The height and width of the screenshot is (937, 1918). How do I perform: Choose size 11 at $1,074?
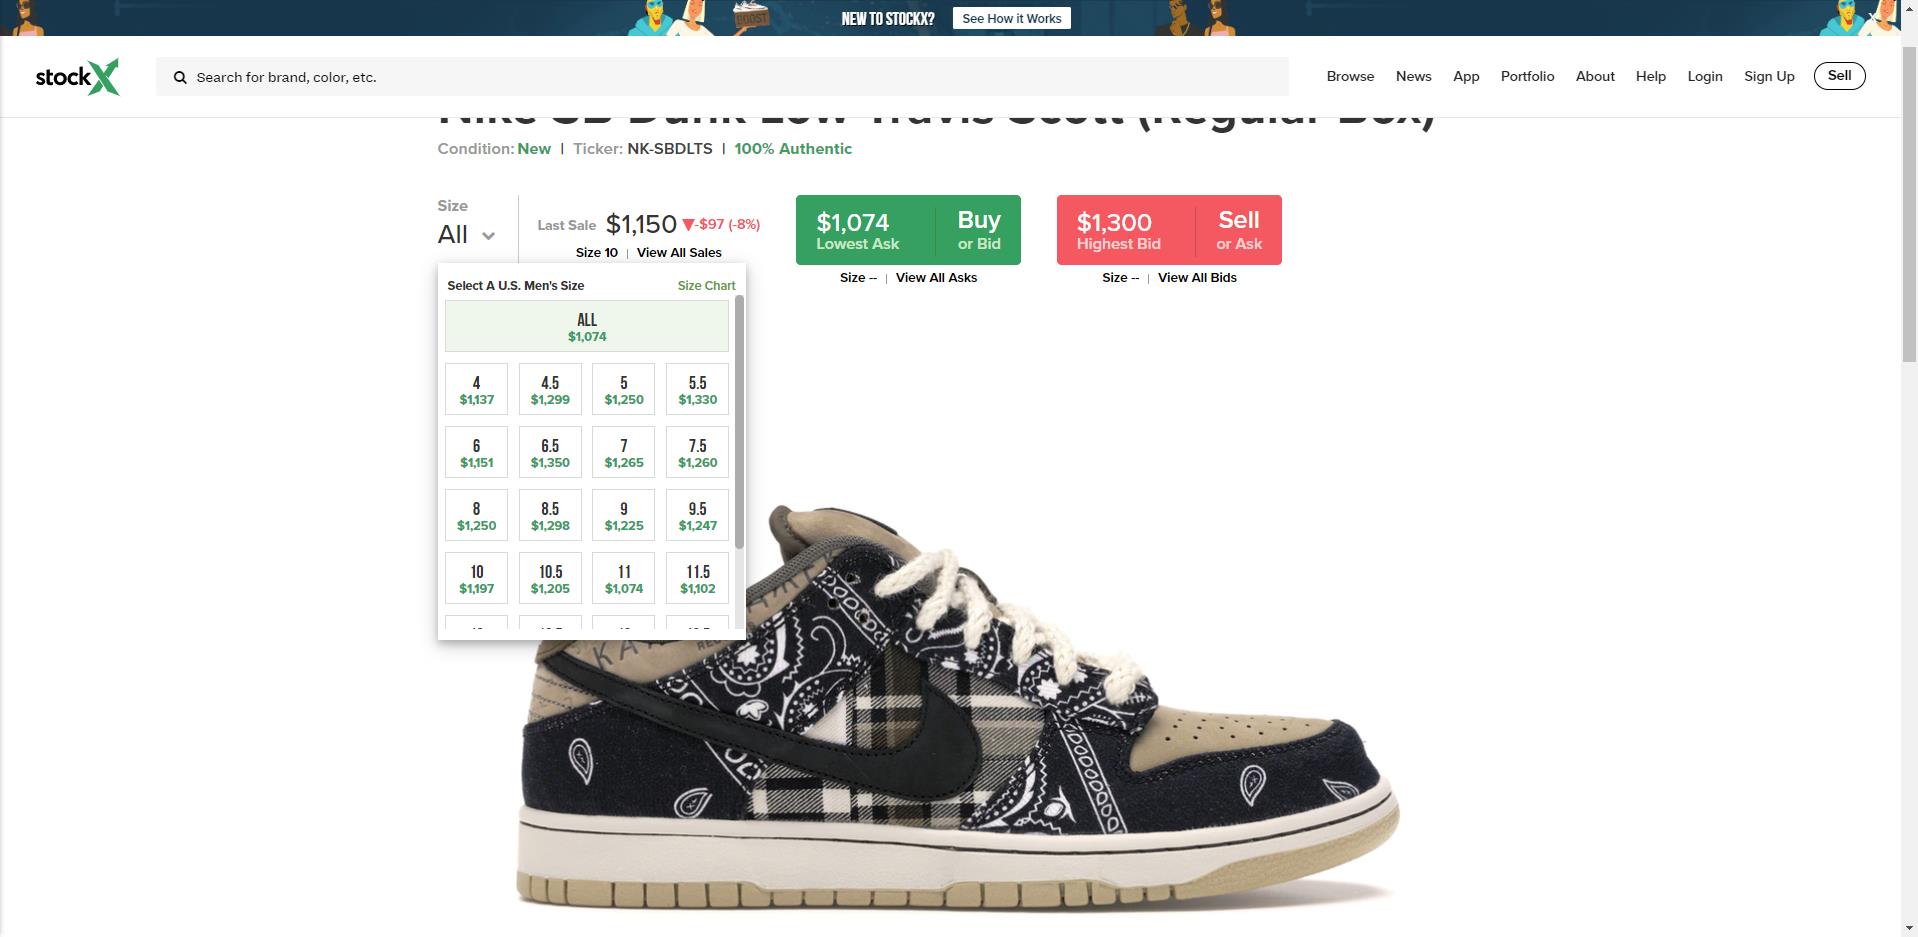(x=624, y=578)
